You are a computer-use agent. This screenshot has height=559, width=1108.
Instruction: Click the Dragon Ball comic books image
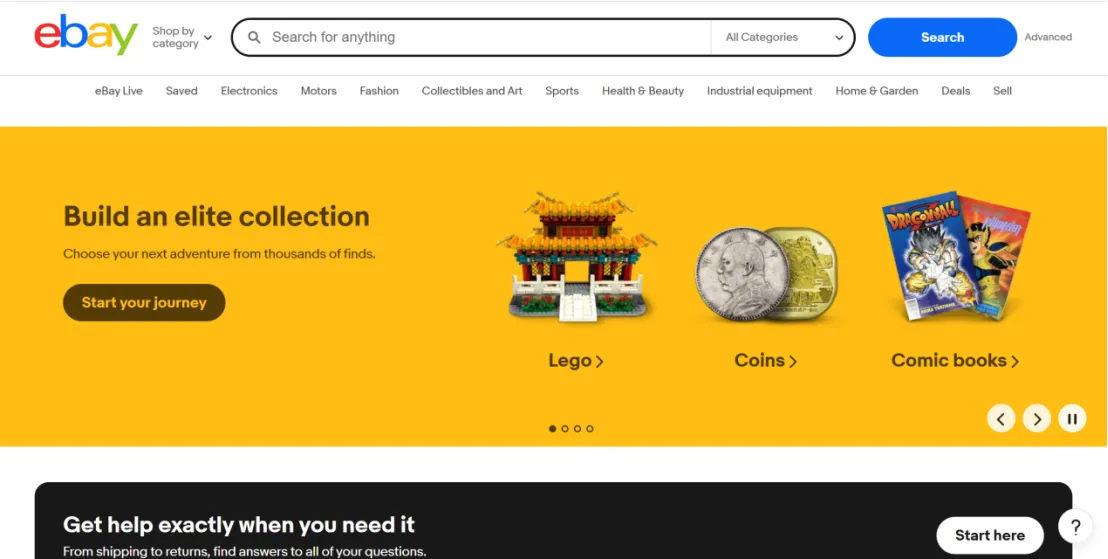(x=956, y=256)
